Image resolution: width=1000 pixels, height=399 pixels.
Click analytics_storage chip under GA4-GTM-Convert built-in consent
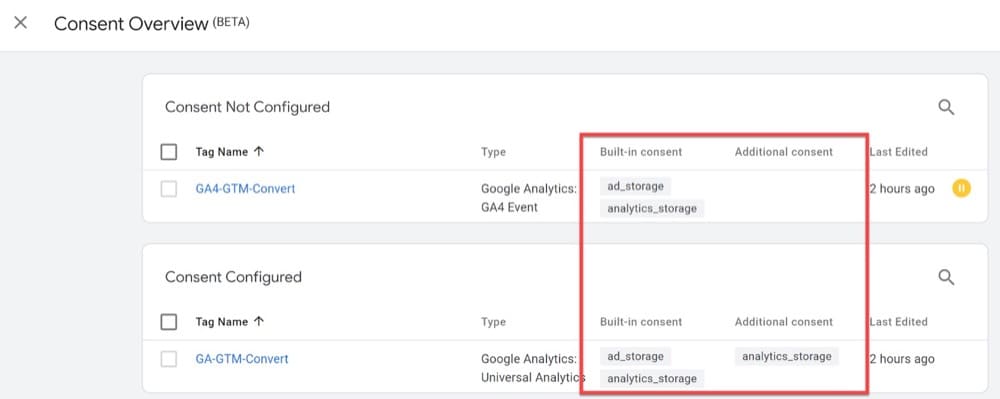[652, 208]
